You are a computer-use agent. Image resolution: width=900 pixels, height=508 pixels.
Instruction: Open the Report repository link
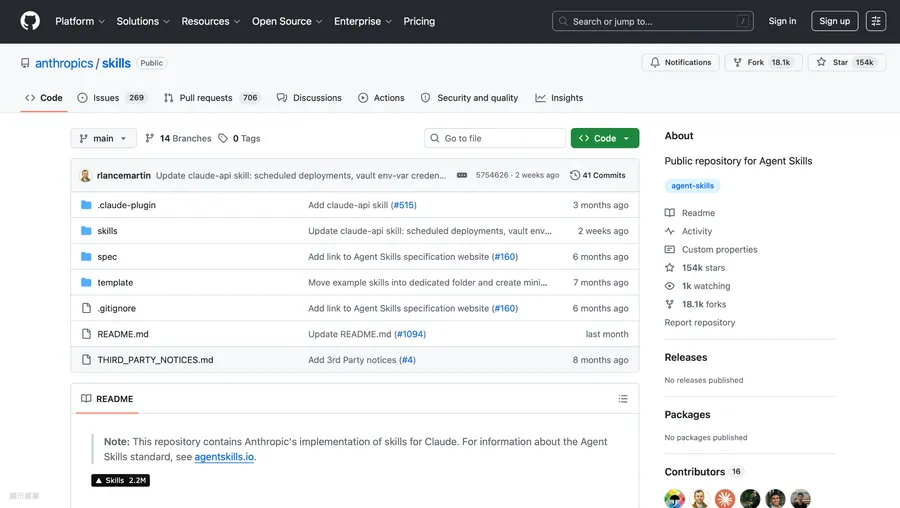(x=700, y=323)
